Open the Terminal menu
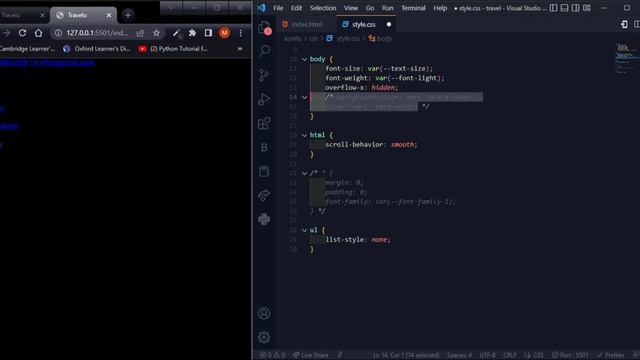Screen dimensions: 640x360 (x=413, y=8)
